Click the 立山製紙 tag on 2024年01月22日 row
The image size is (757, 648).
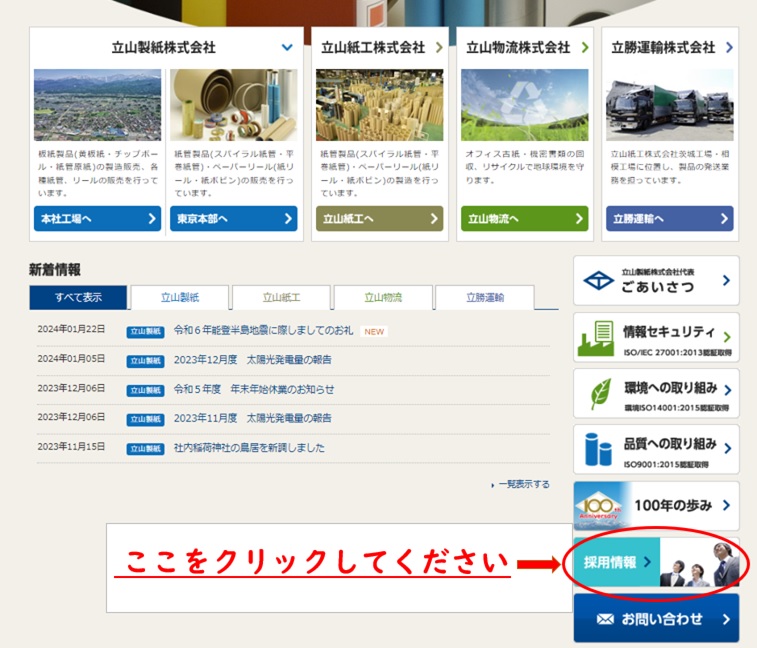145,332
